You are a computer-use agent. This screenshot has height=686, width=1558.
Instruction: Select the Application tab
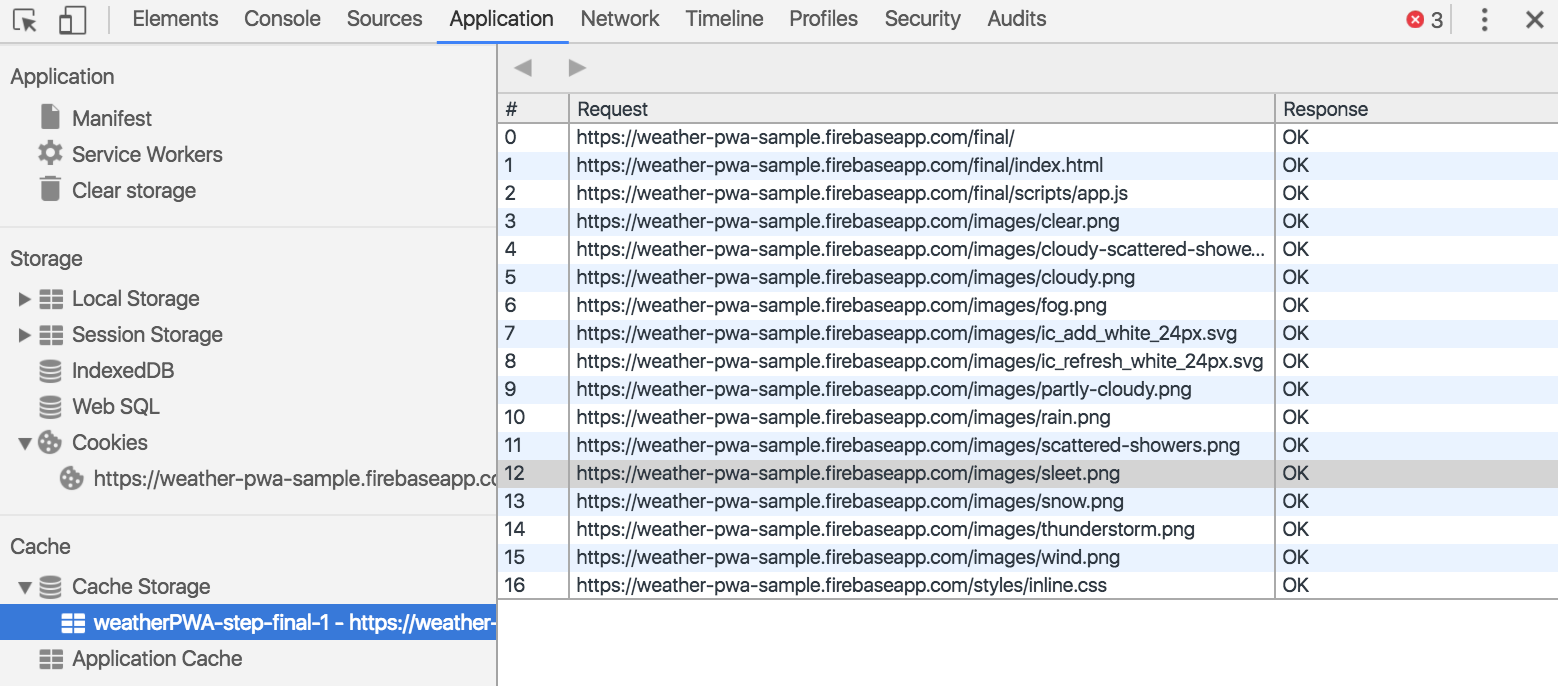501,19
